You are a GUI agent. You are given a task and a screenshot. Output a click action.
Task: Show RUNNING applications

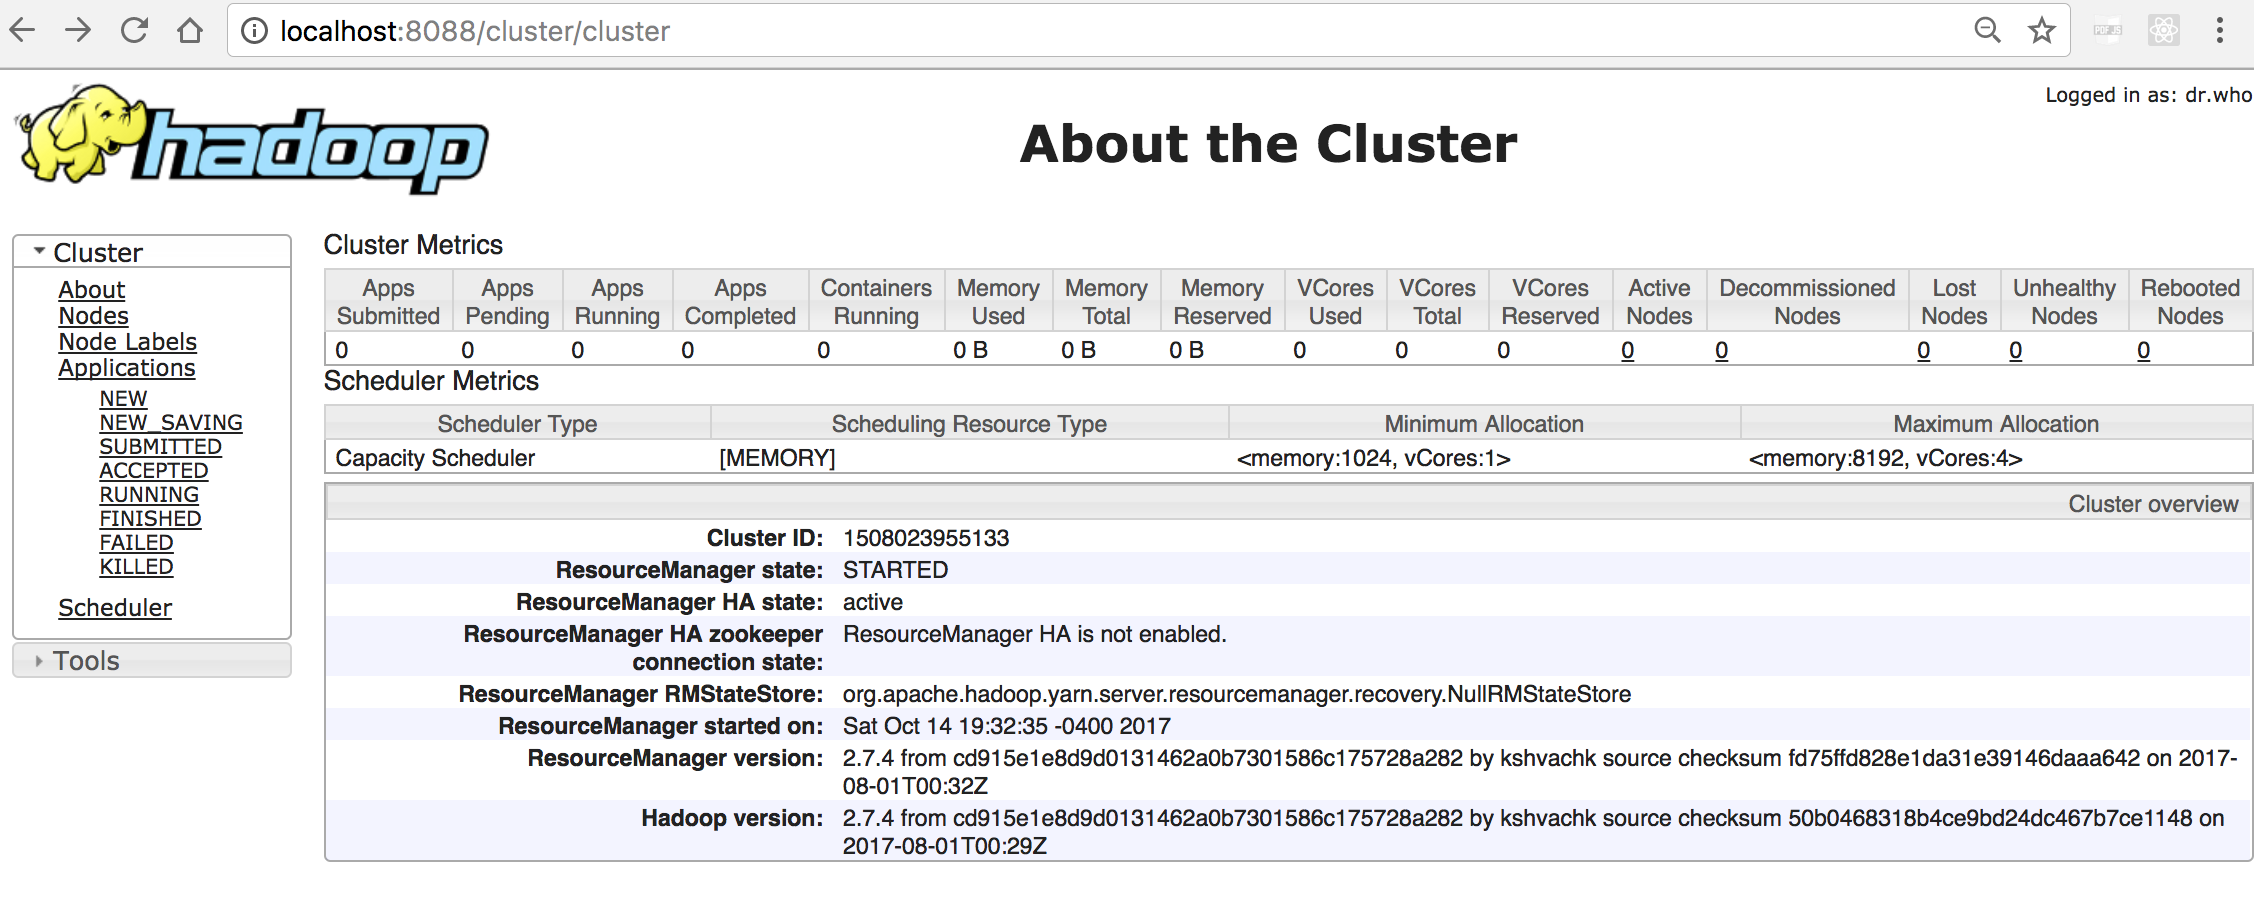(x=149, y=494)
